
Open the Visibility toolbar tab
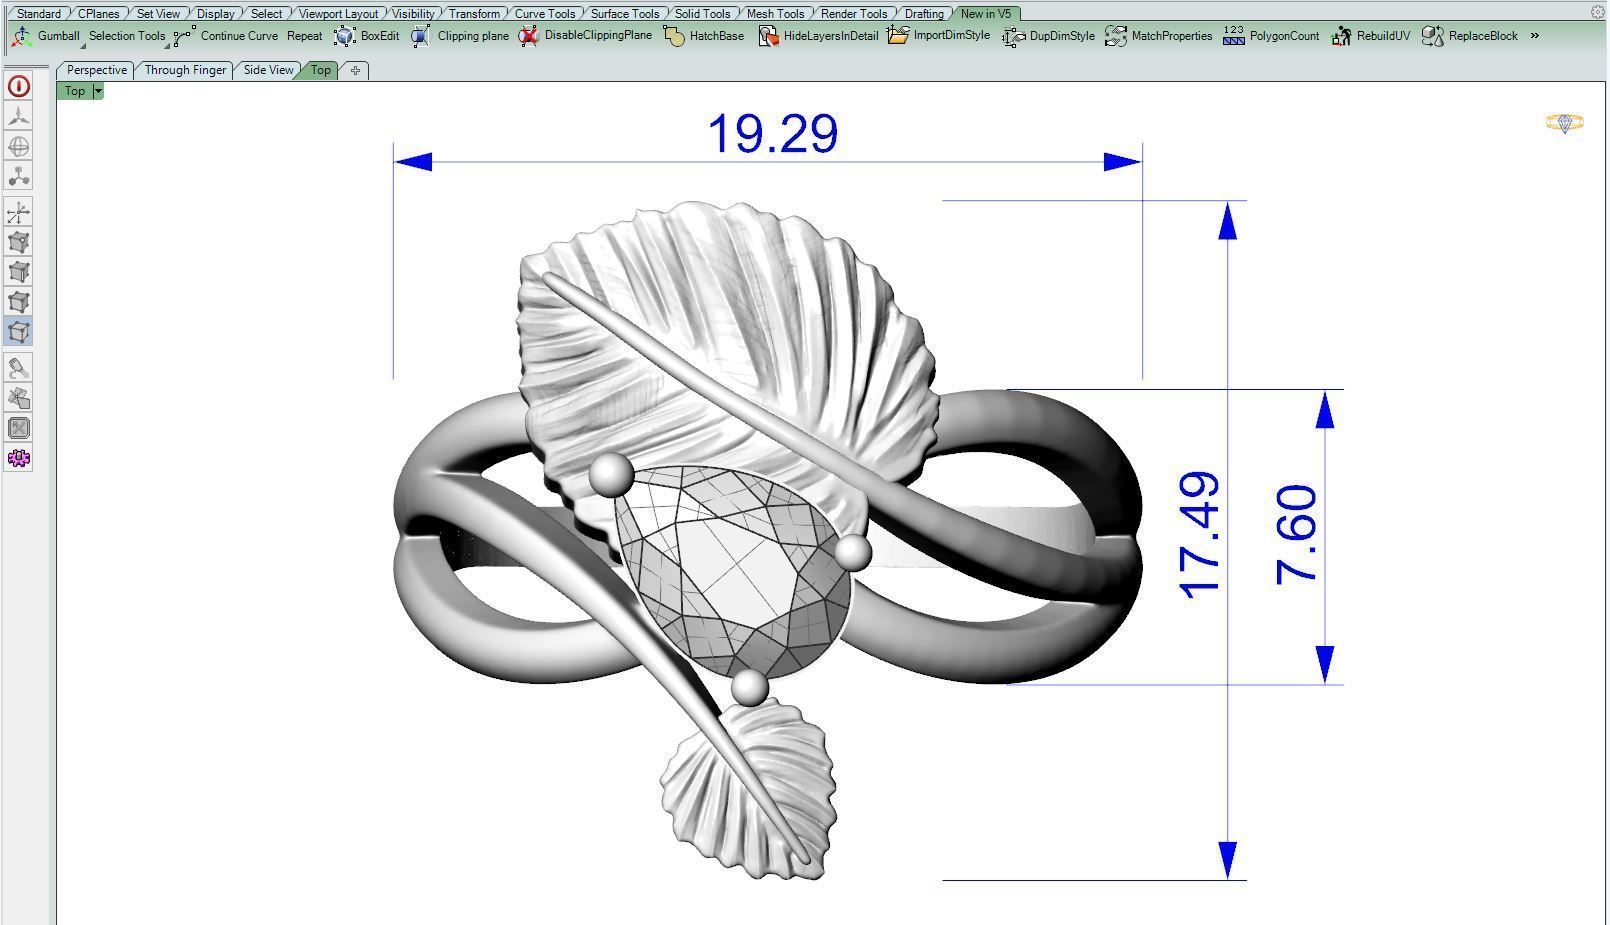pyautogui.click(x=413, y=14)
